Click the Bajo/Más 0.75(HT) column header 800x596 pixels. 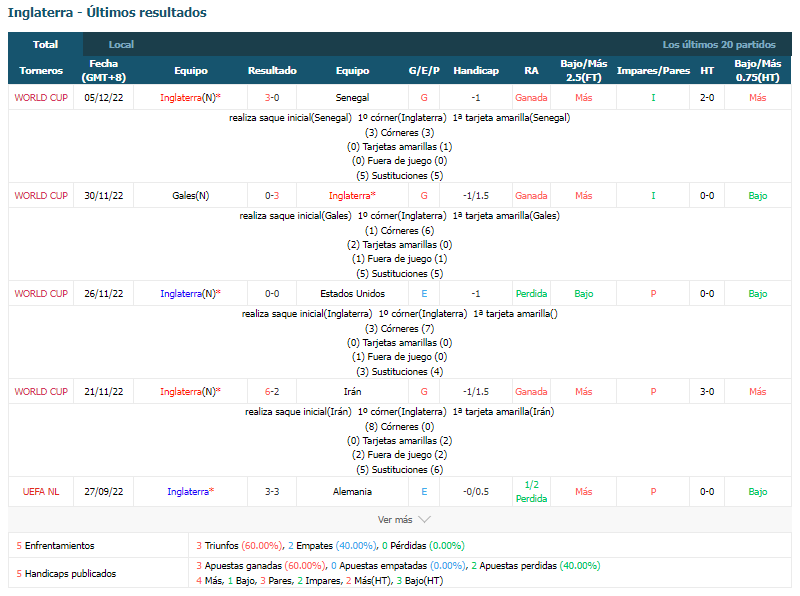point(758,70)
